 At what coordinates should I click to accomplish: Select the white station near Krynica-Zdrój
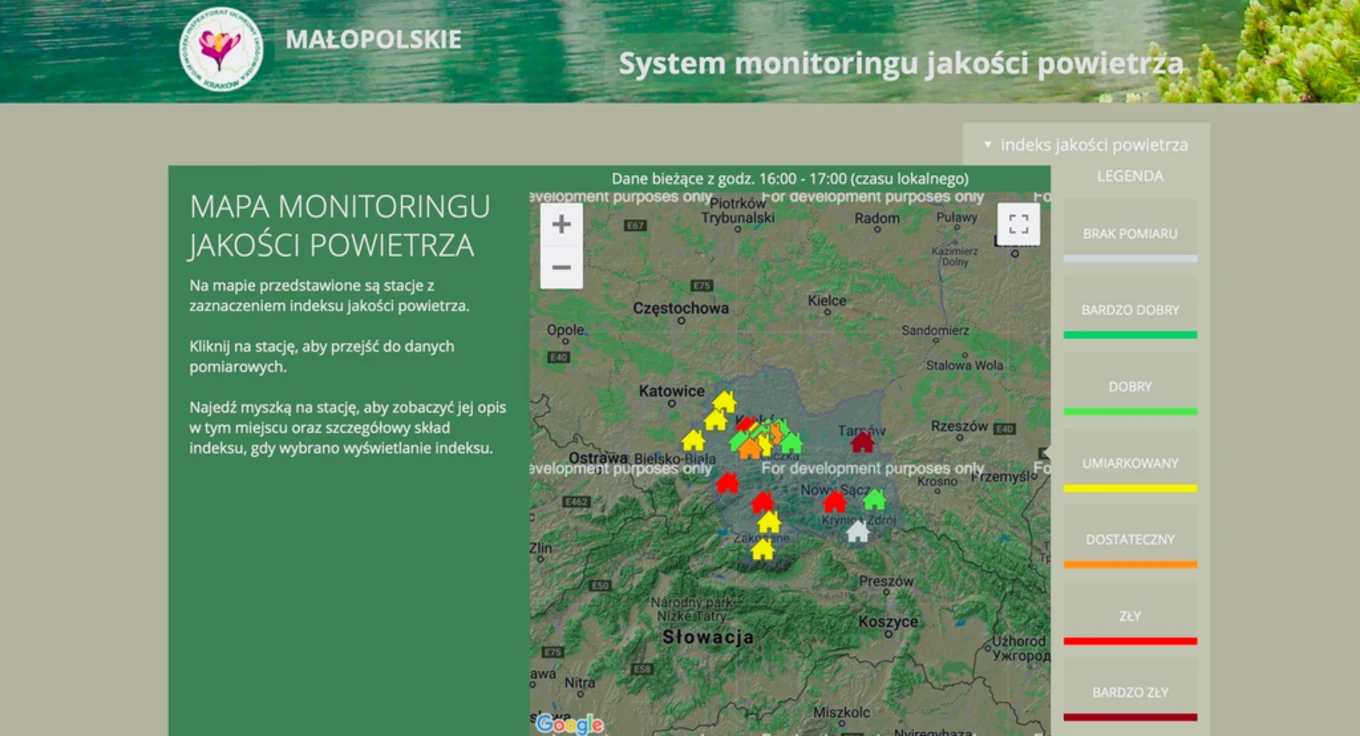pos(857,532)
